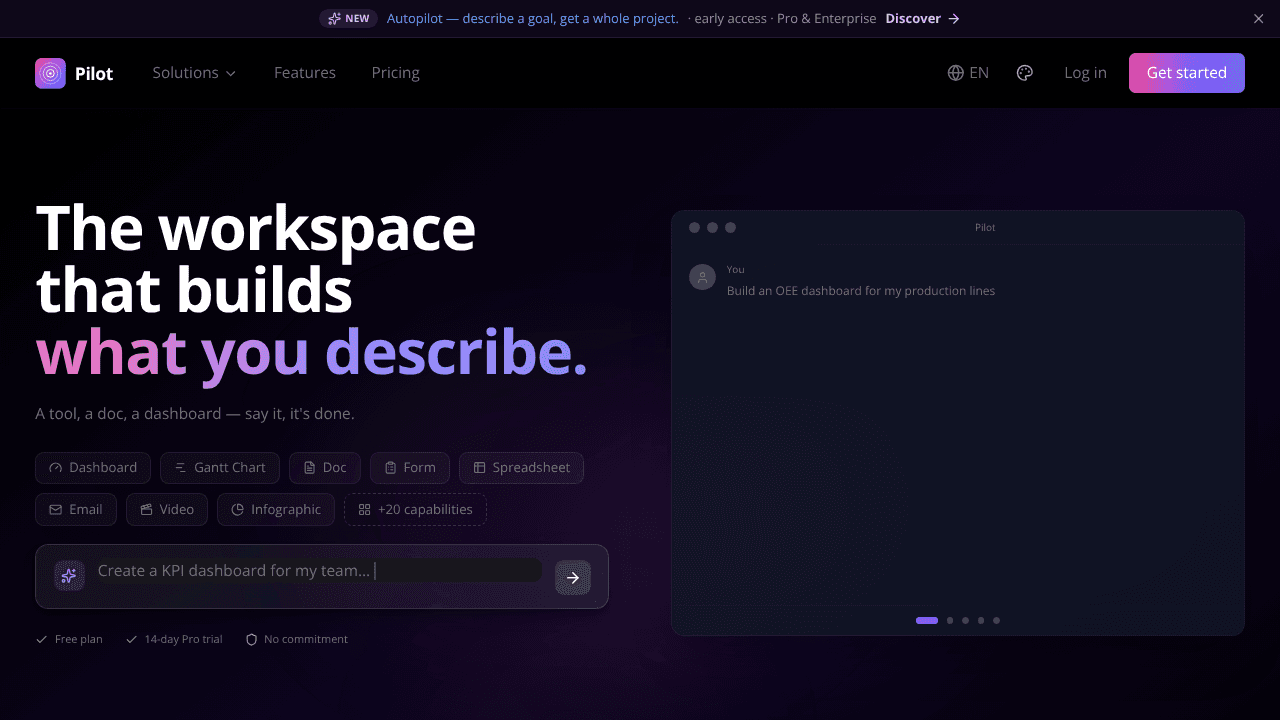Select the first active carousel dot
Image resolution: width=1280 pixels, height=720 pixels.
(x=927, y=620)
